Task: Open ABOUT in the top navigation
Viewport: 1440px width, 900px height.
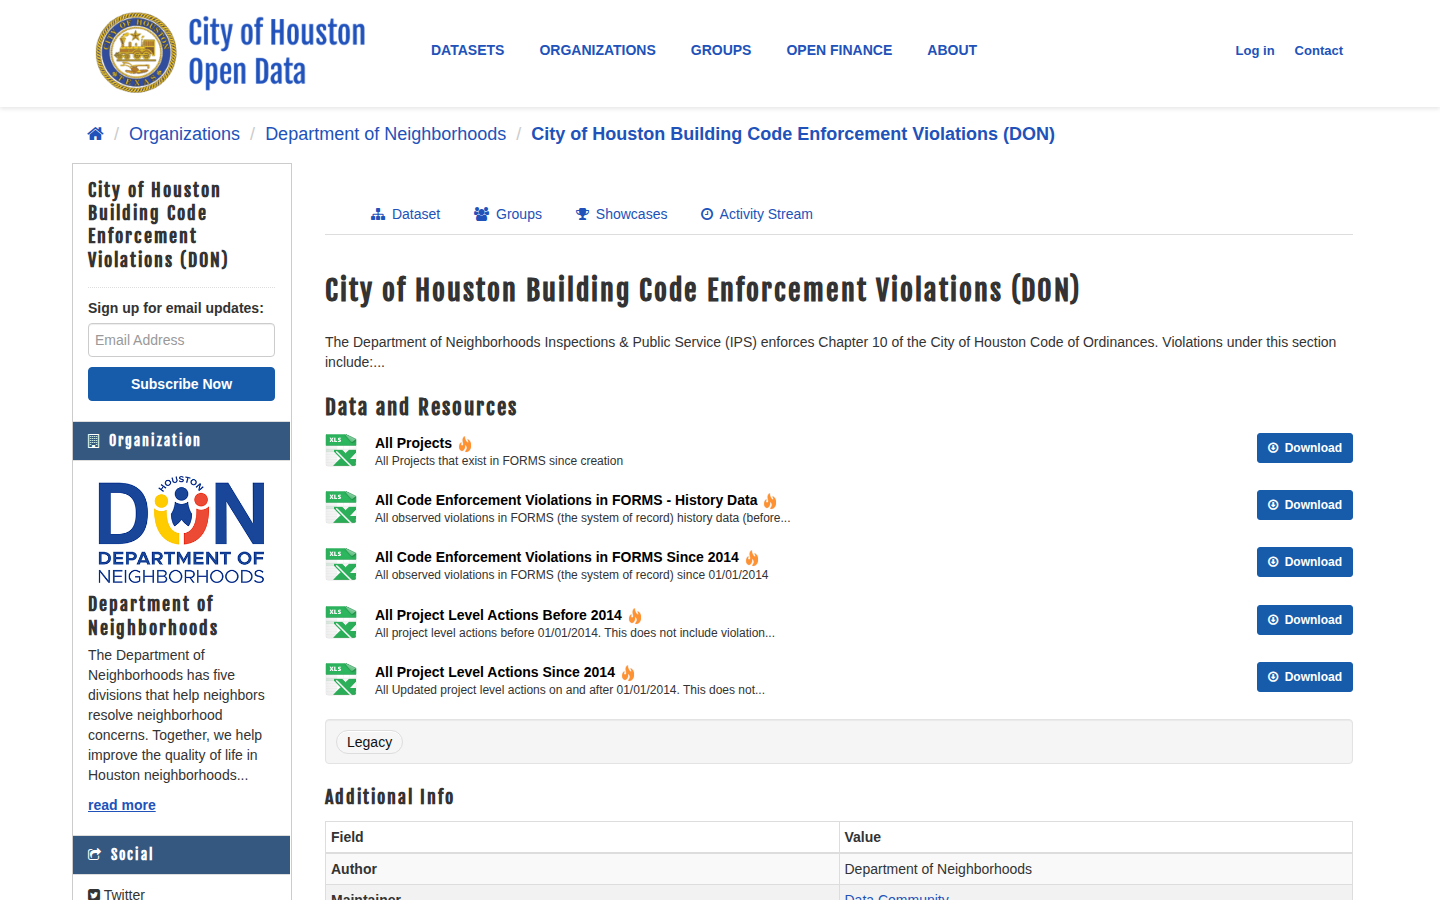Action: tap(951, 50)
